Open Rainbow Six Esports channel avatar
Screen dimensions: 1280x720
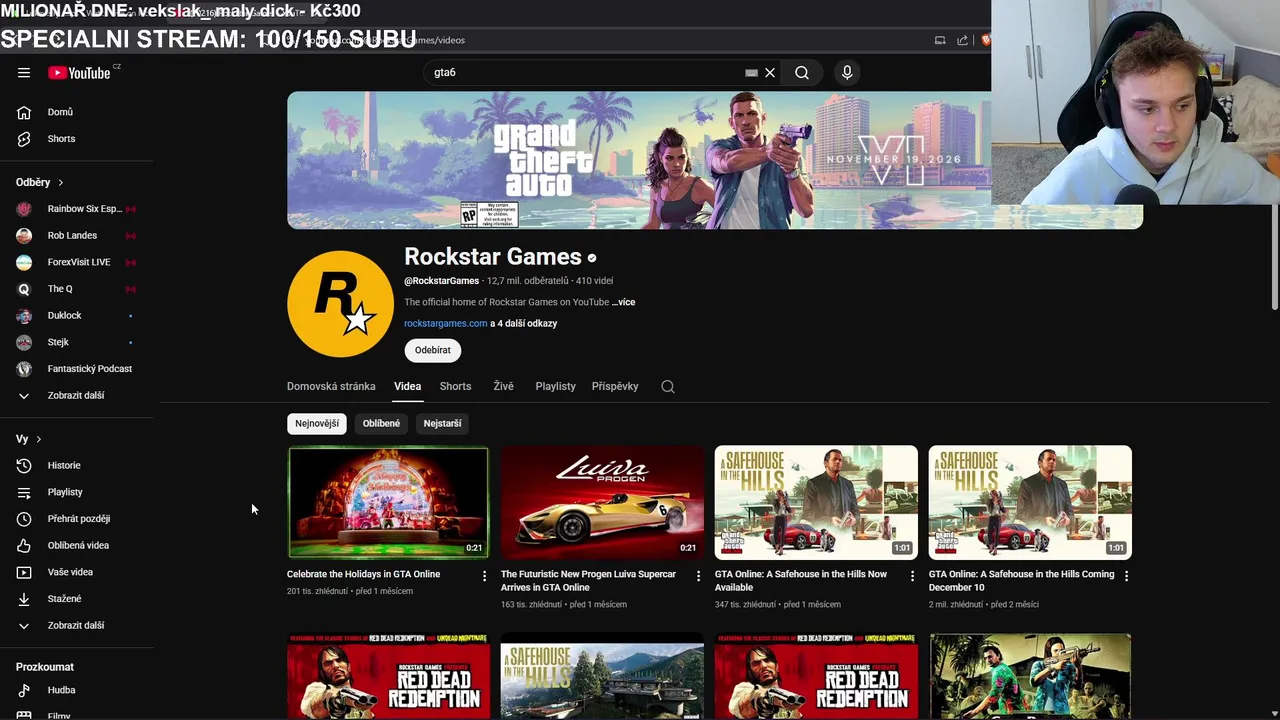pyautogui.click(x=24, y=209)
